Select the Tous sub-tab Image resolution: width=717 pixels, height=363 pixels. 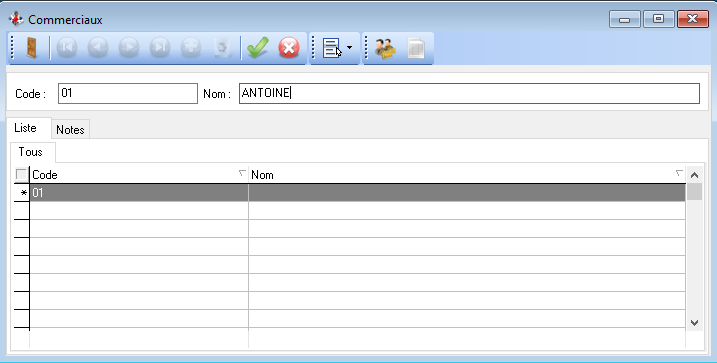tap(31, 152)
